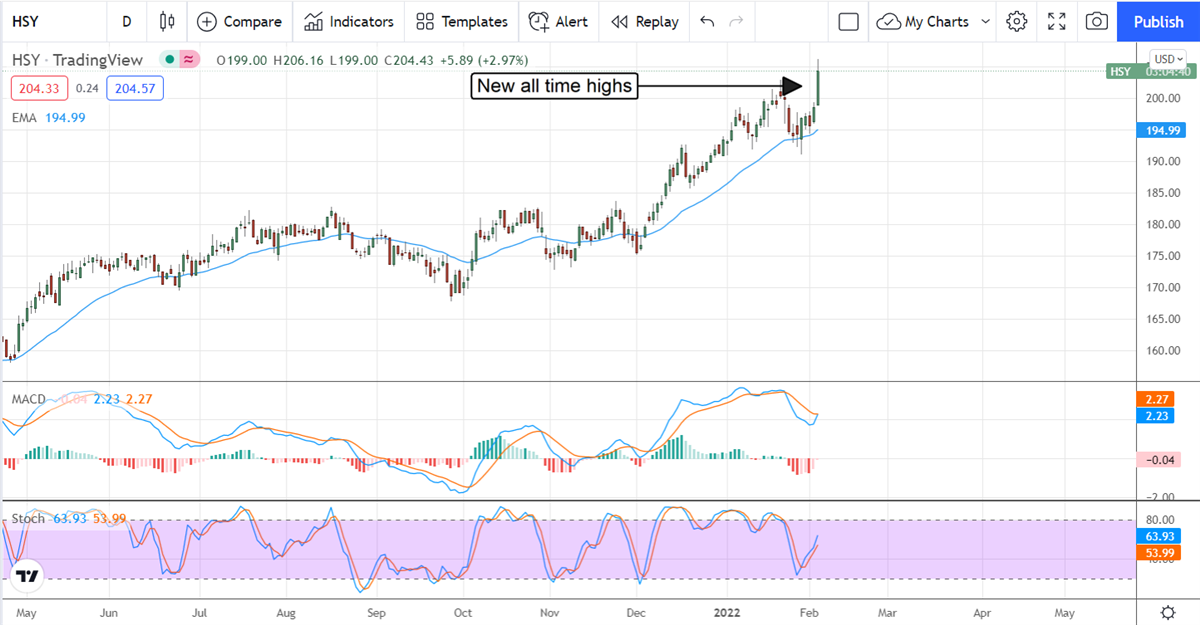
Task: Click the HSY symbol search field
Action: click(x=50, y=21)
